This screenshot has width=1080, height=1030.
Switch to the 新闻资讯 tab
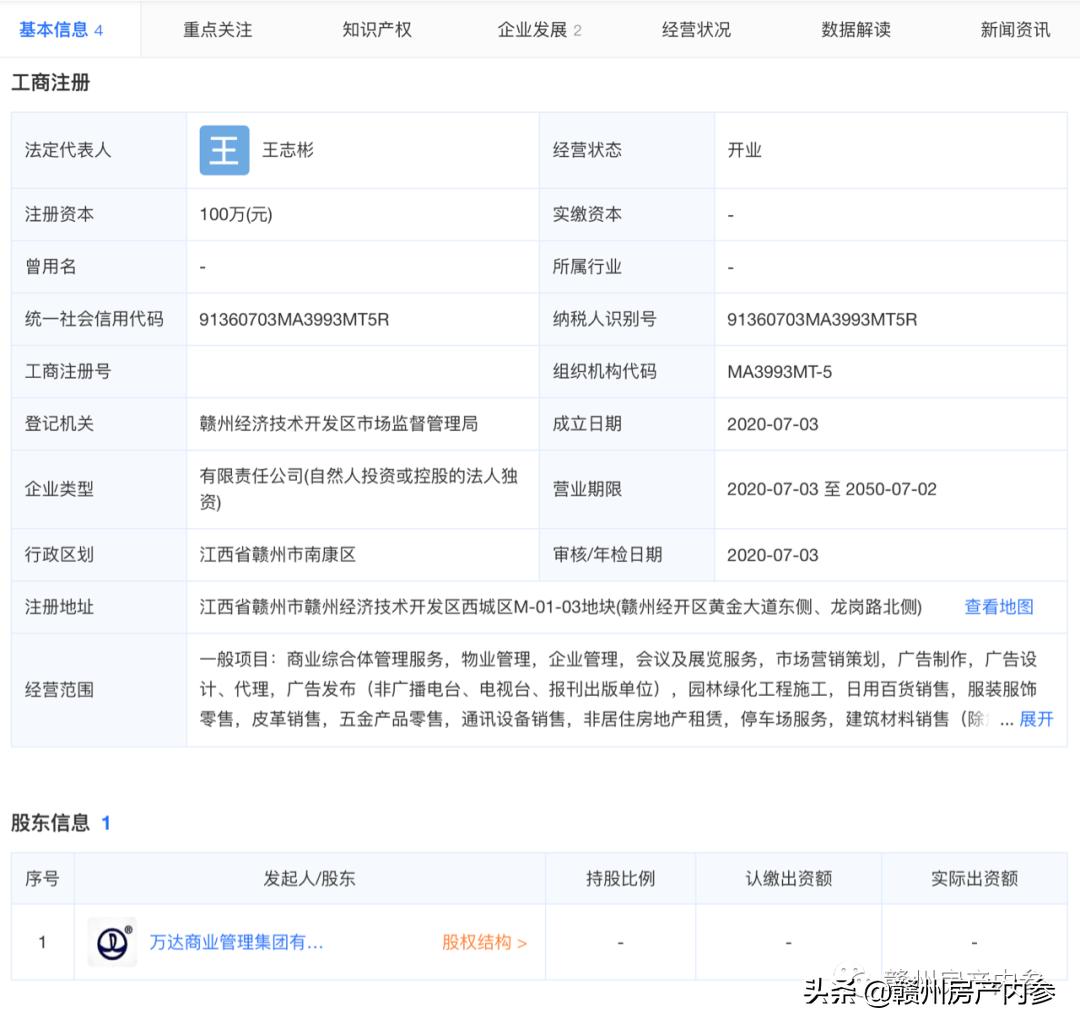[1014, 29]
